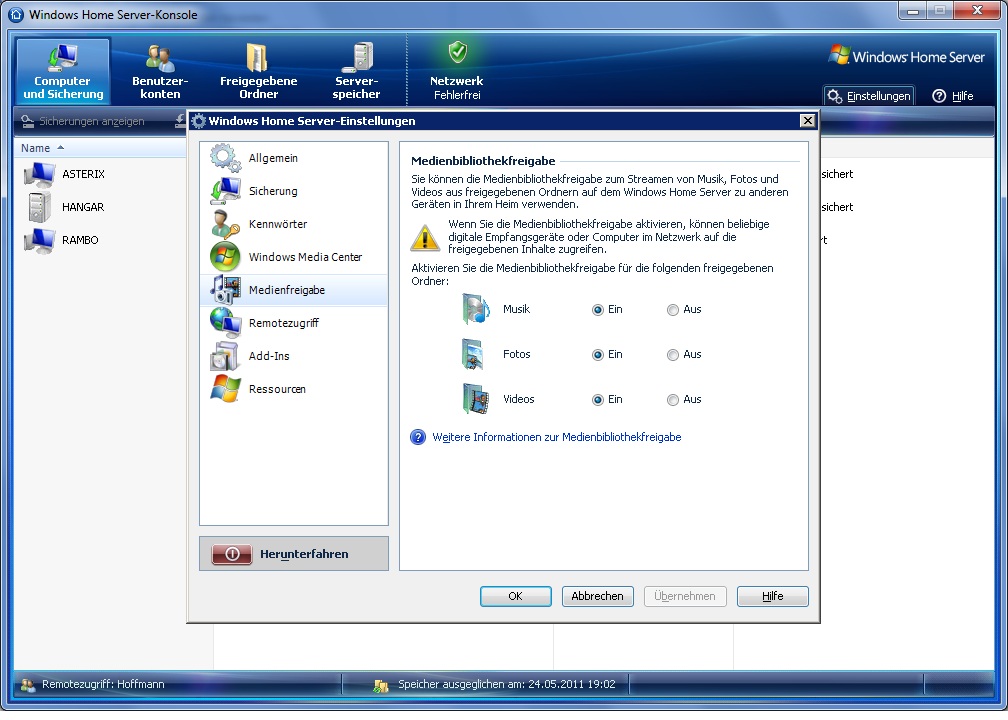Select RAMBO name text in list

[x=80, y=240]
